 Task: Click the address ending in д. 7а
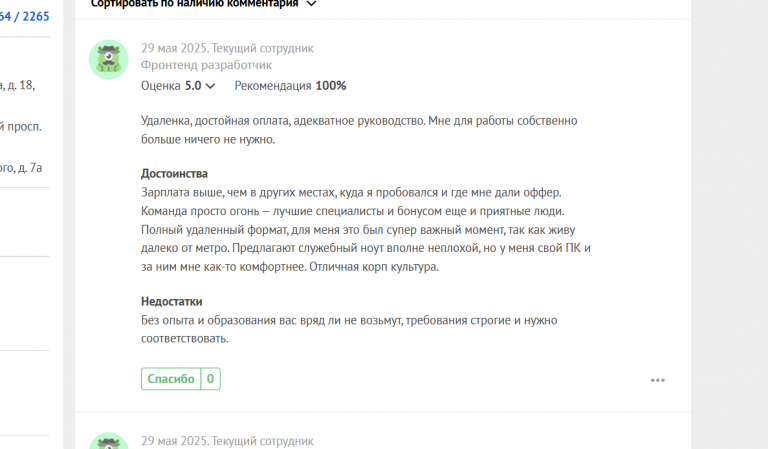tap(21, 167)
